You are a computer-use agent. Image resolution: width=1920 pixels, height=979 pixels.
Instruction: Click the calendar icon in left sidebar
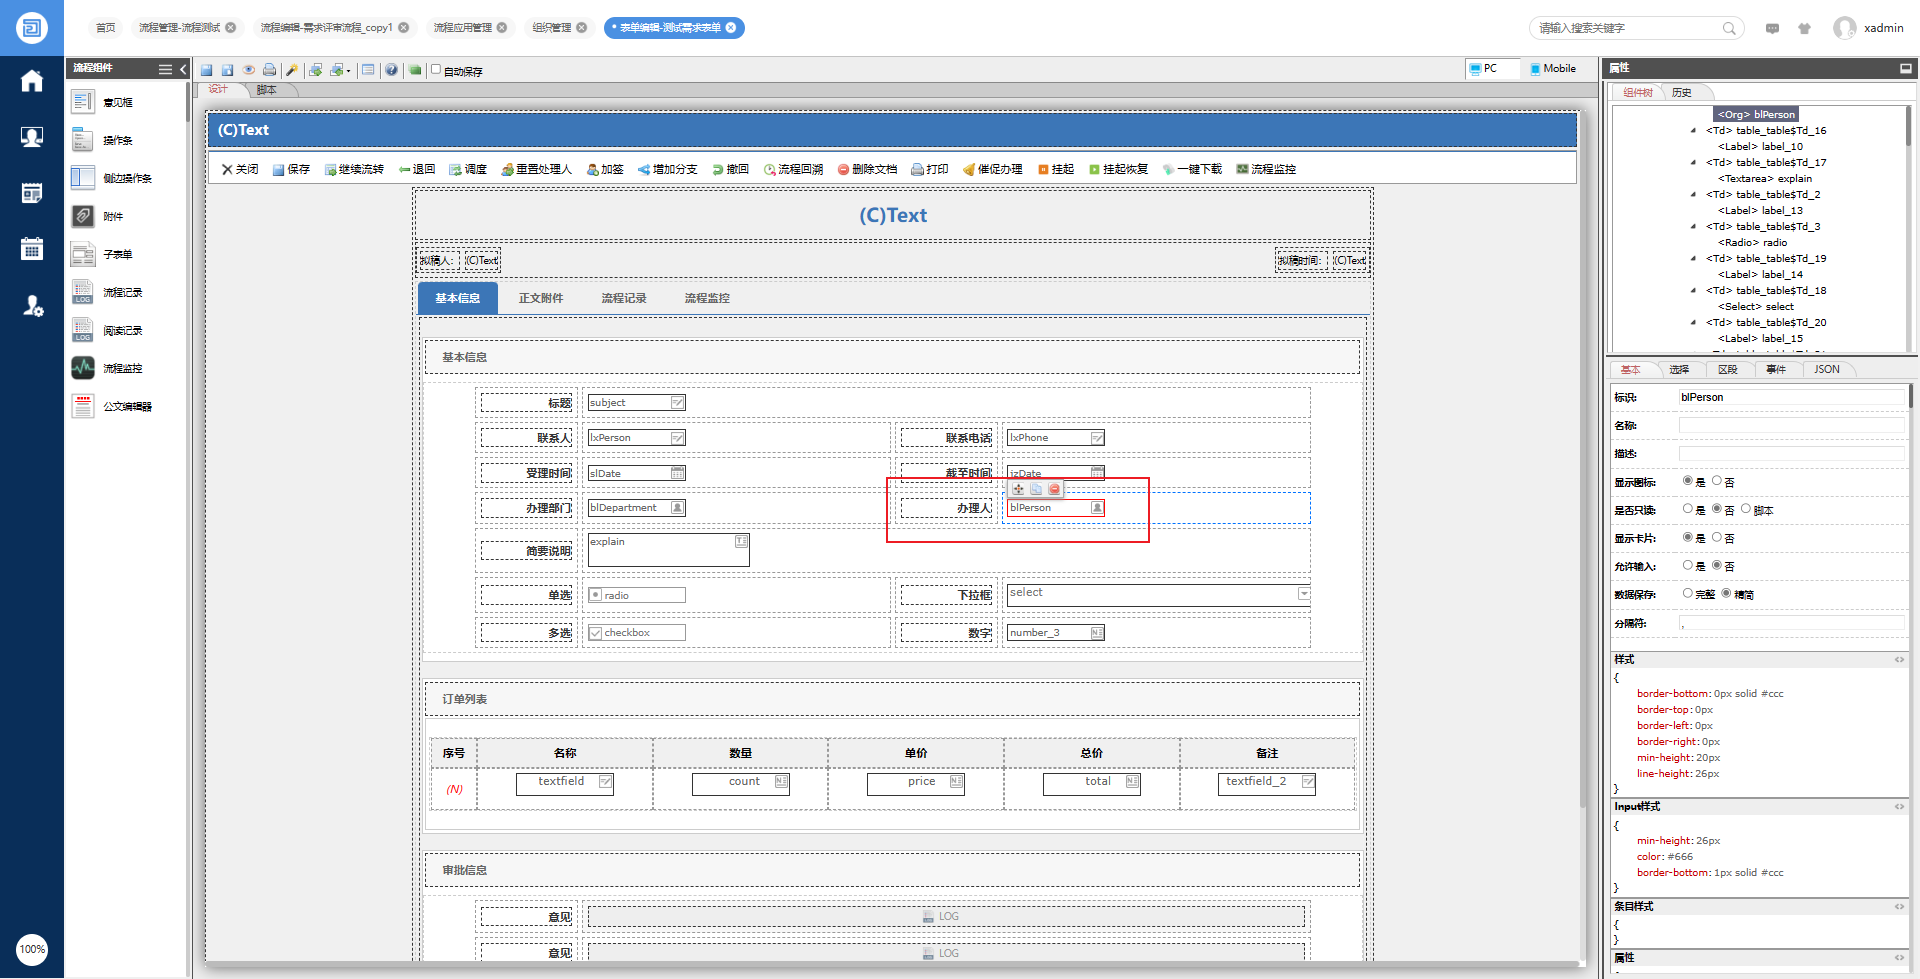[x=32, y=249]
